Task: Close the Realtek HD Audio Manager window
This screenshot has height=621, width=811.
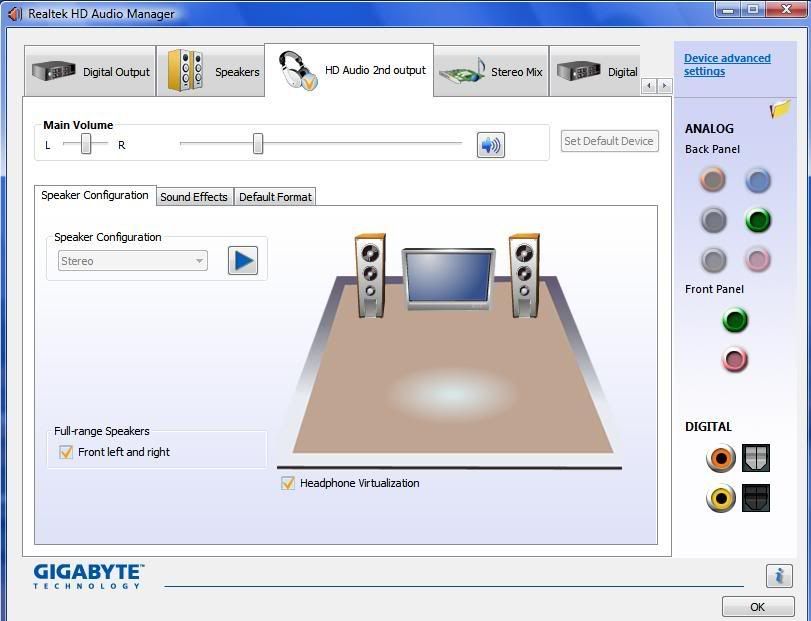Action: (x=786, y=9)
